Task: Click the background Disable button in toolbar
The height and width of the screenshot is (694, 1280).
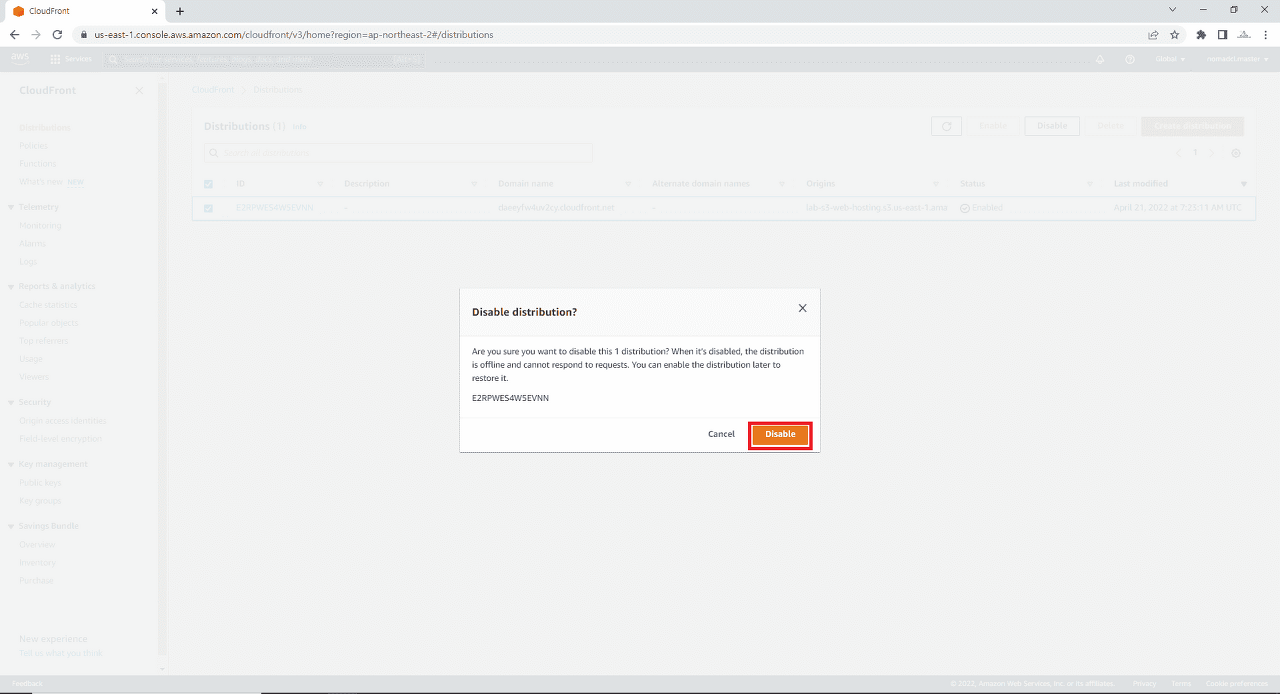Action: 1052,126
